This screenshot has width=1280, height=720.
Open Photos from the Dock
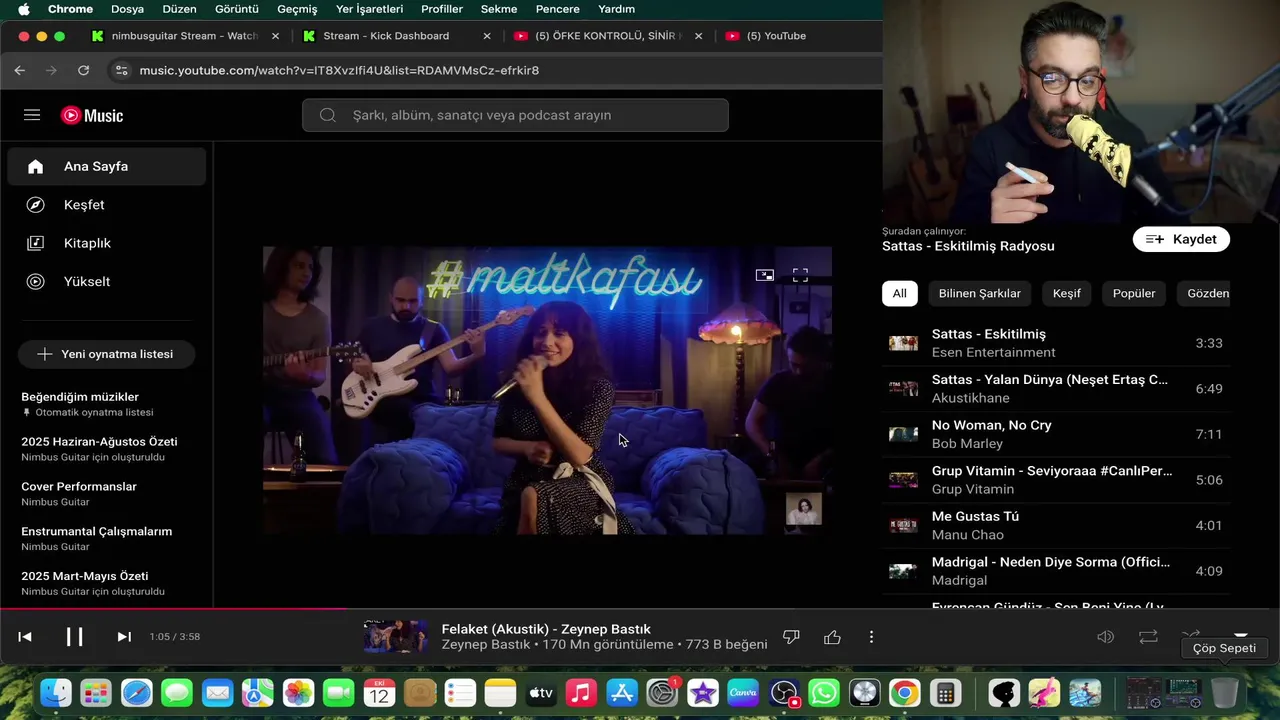298,692
